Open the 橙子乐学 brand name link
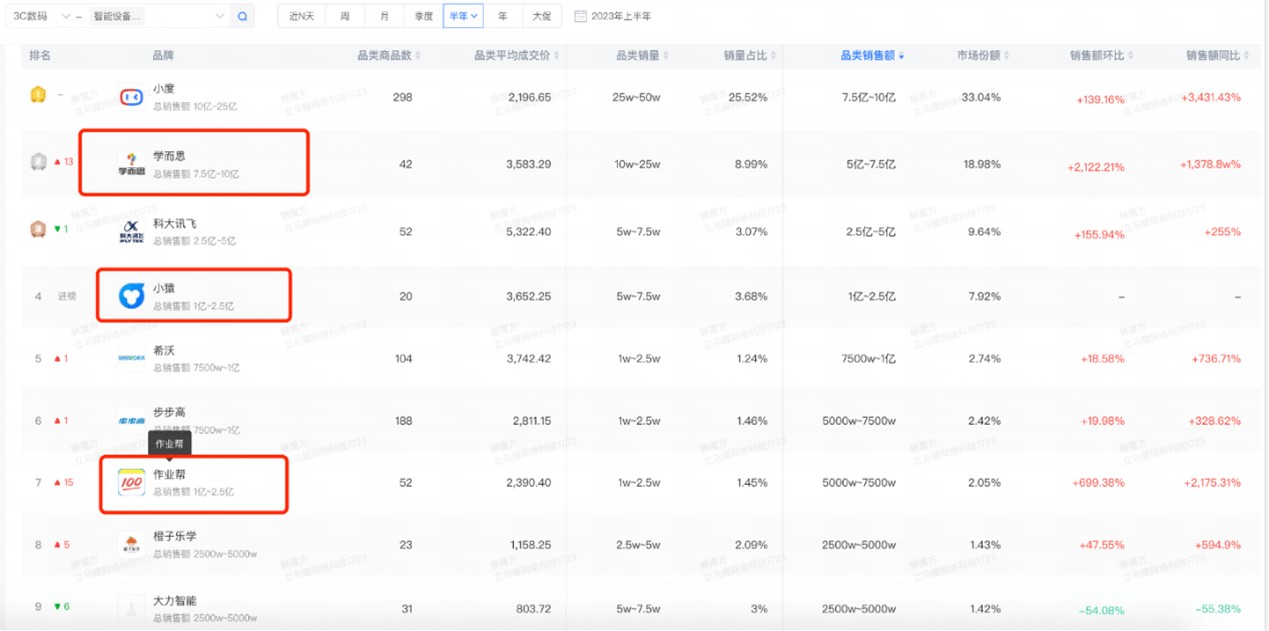Screen dimensions: 1269x631 (174, 536)
